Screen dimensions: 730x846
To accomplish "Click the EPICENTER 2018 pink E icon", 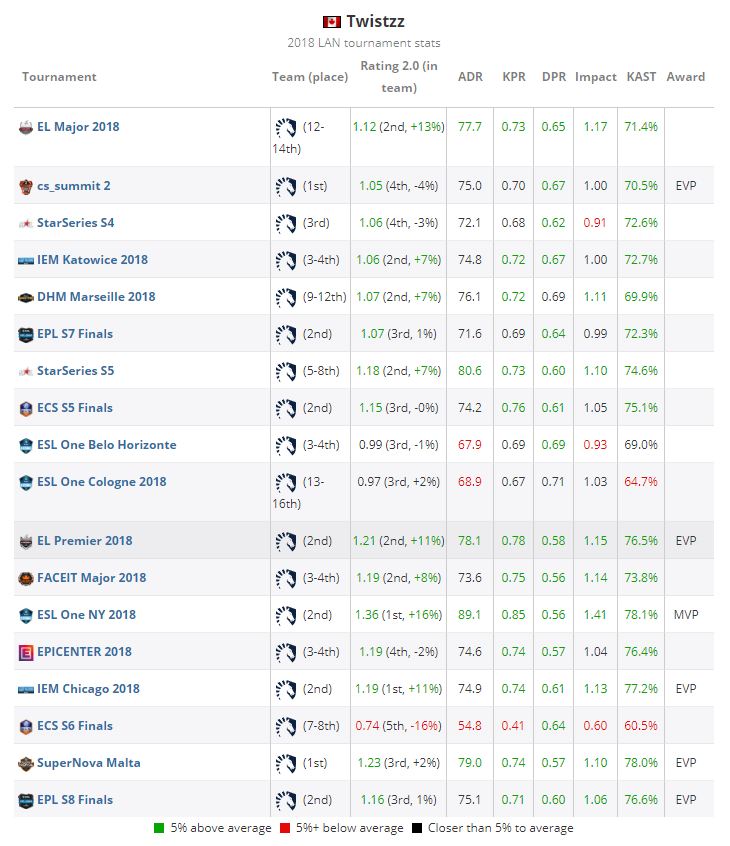I will click(26, 653).
